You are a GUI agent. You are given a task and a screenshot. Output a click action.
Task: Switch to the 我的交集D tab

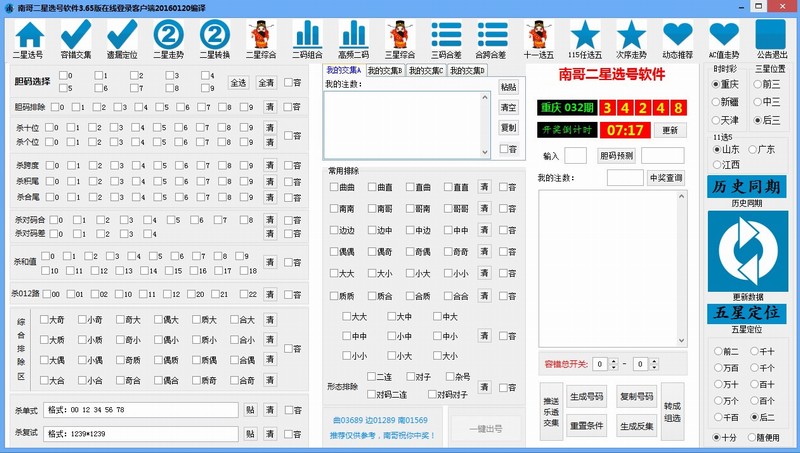(466, 71)
